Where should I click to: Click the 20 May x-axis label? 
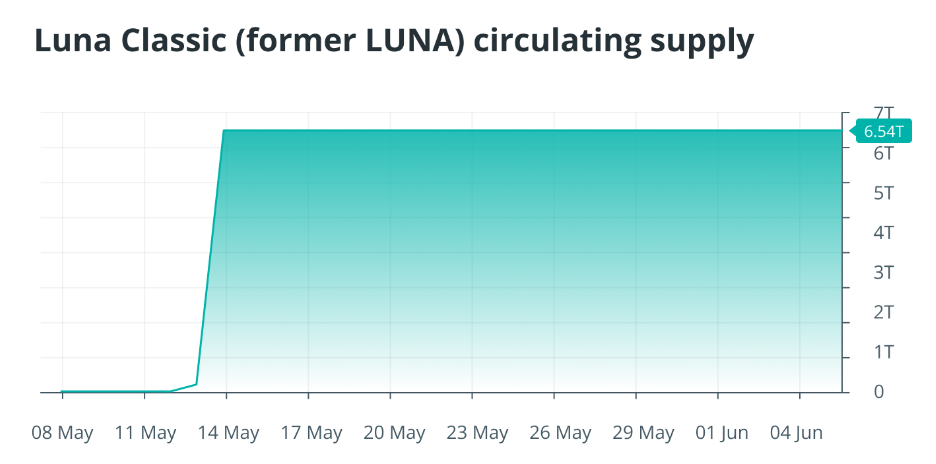click(393, 433)
